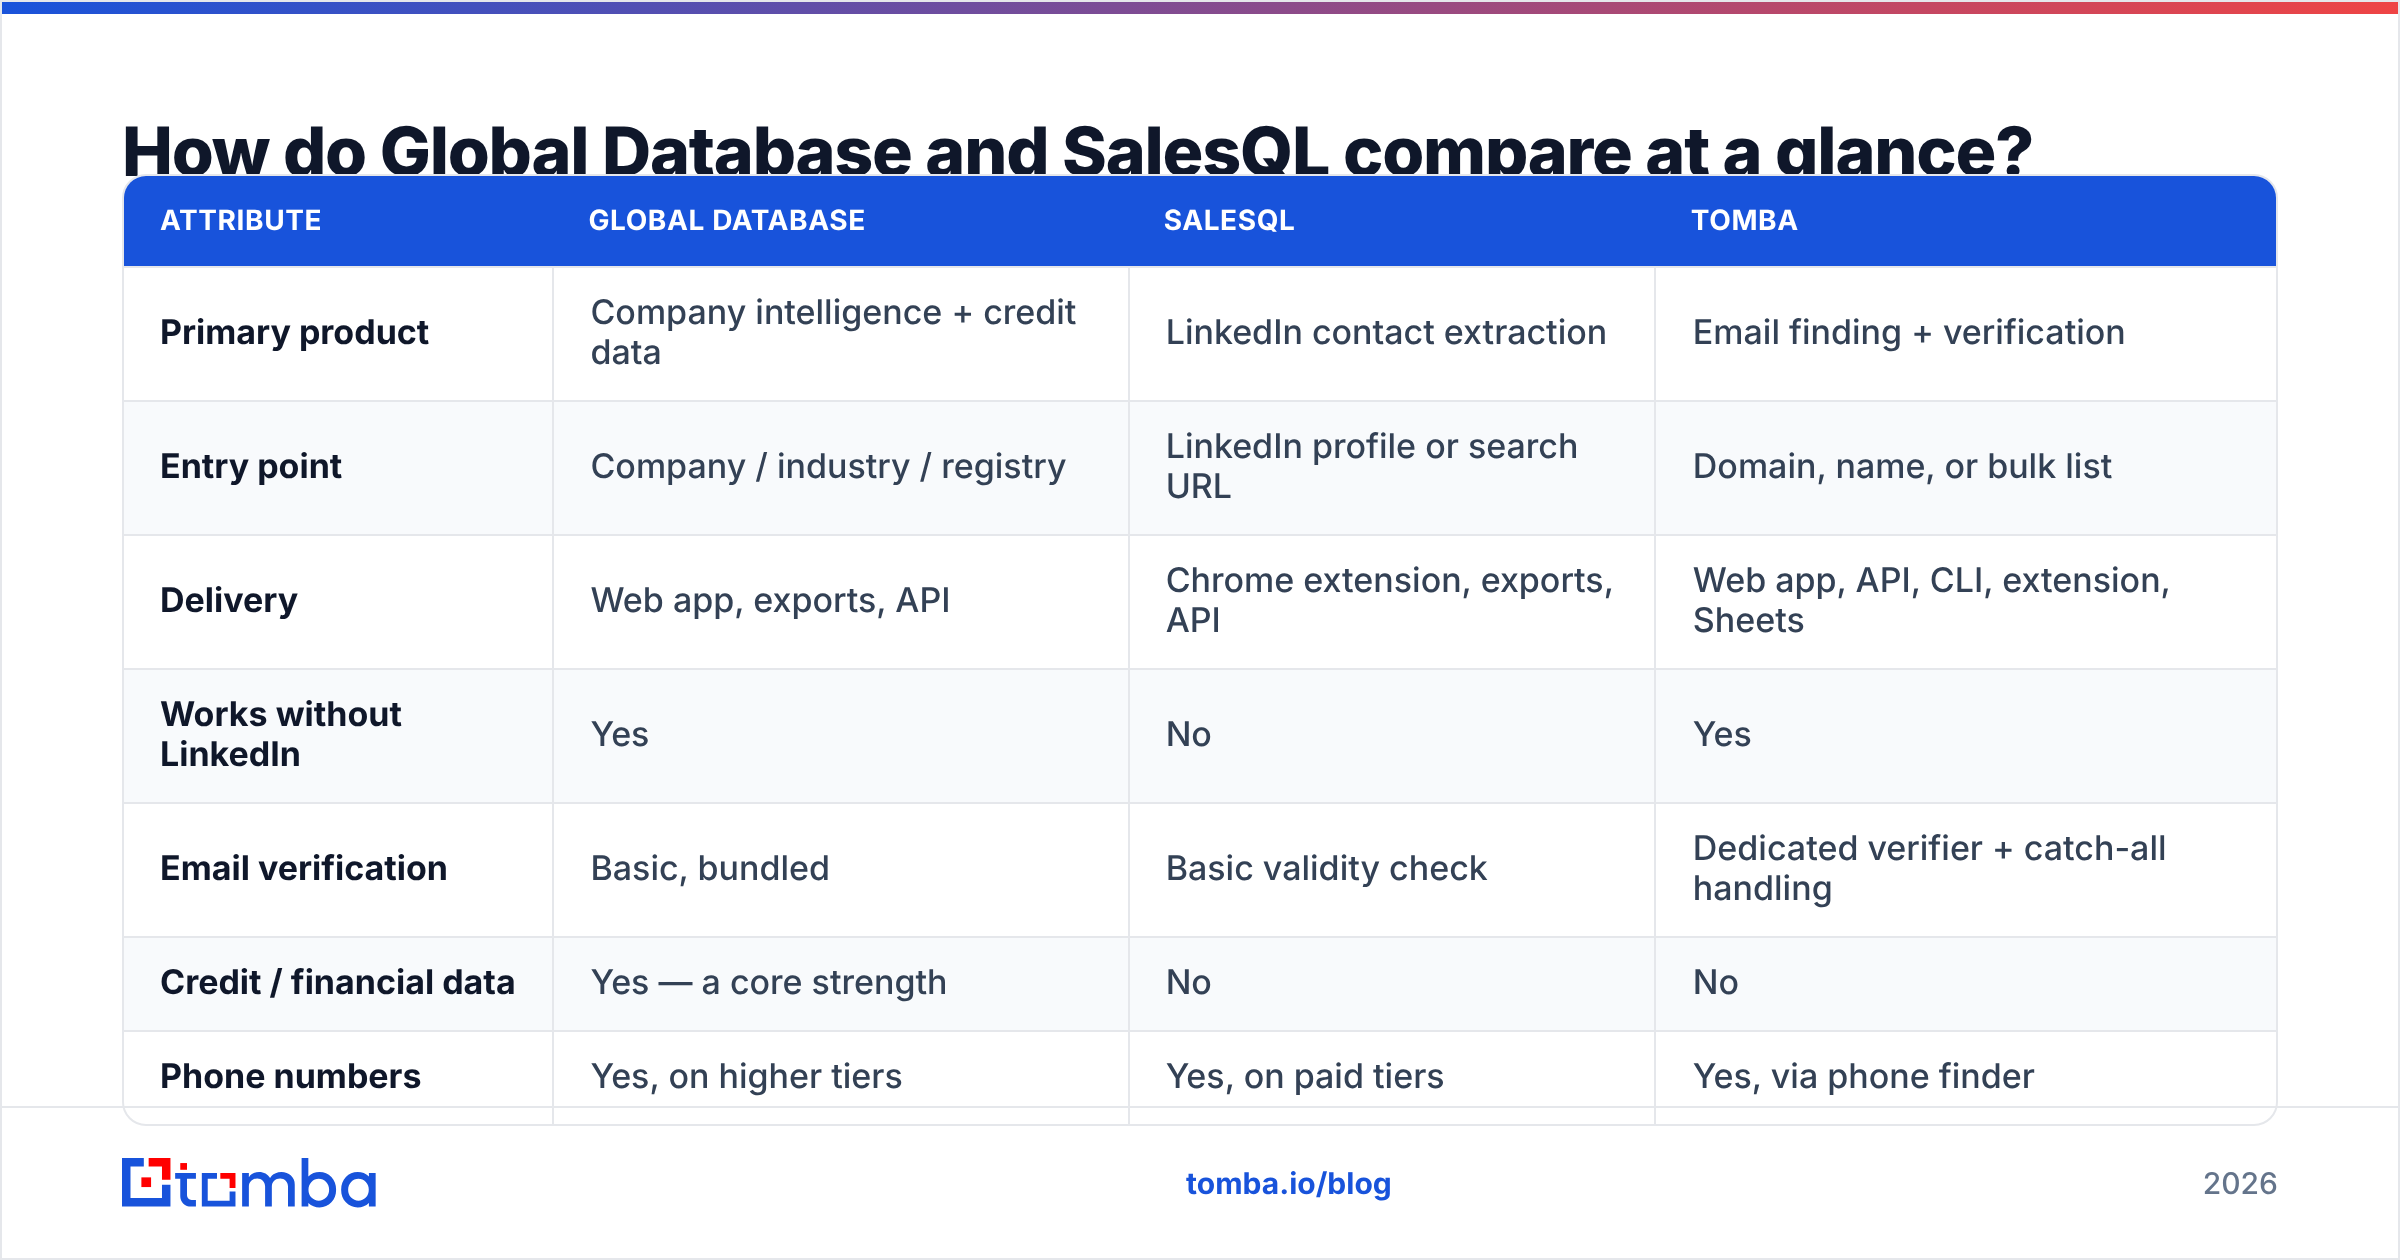2400x1260 pixels.
Task: Select SalesQL 'No' in Works without LinkedIn row
Action: 1189,734
